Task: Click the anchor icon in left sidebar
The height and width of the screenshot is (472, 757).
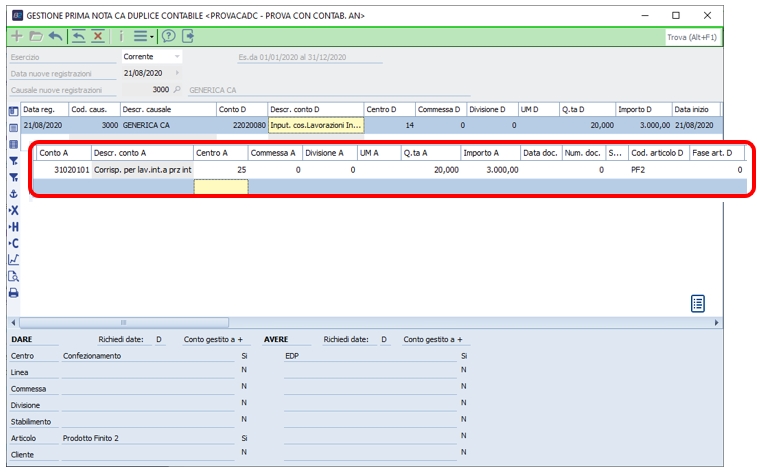Action: point(13,193)
